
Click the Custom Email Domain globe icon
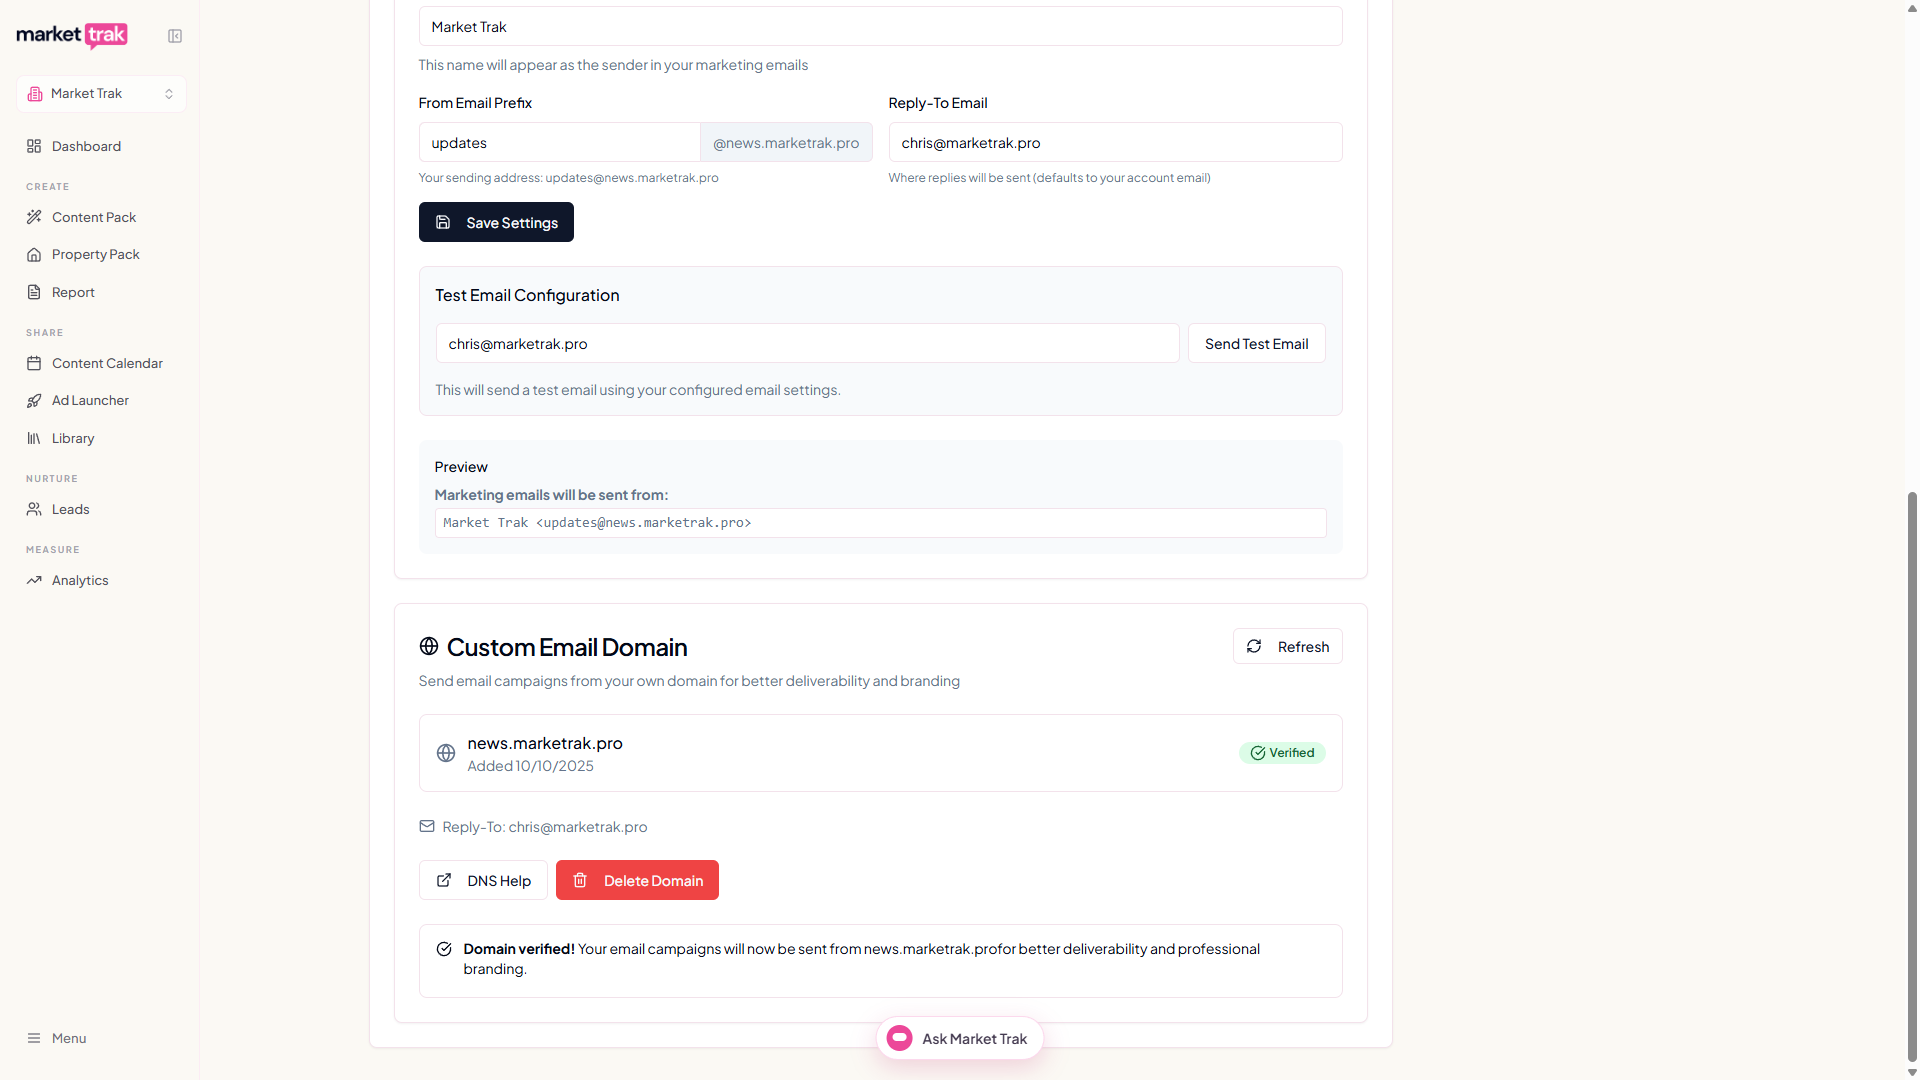(429, 647)
